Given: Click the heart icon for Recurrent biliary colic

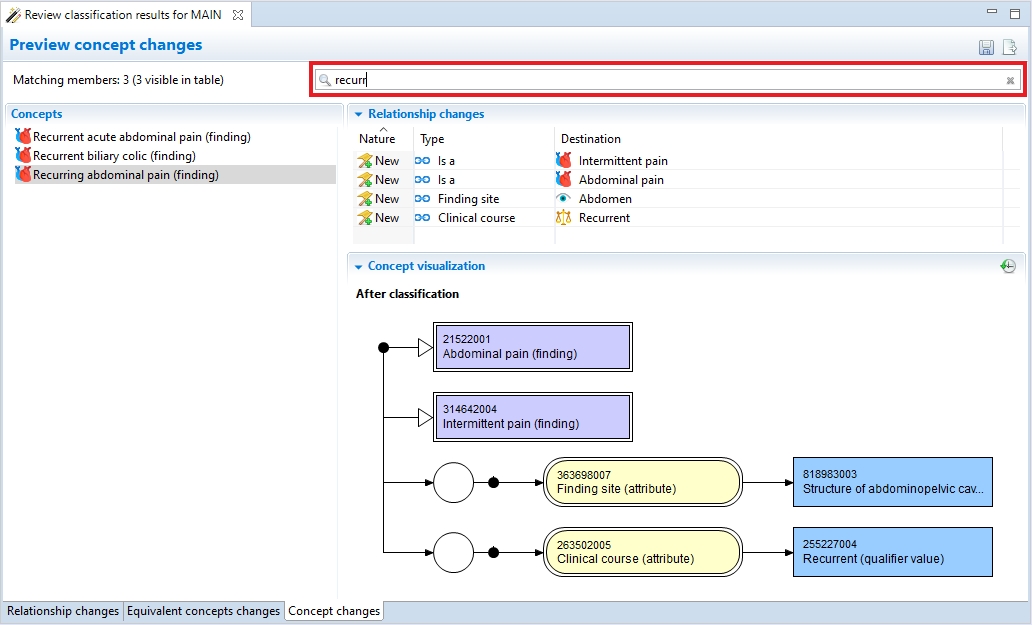Looking at the screenshot, I should coord(22,156).
